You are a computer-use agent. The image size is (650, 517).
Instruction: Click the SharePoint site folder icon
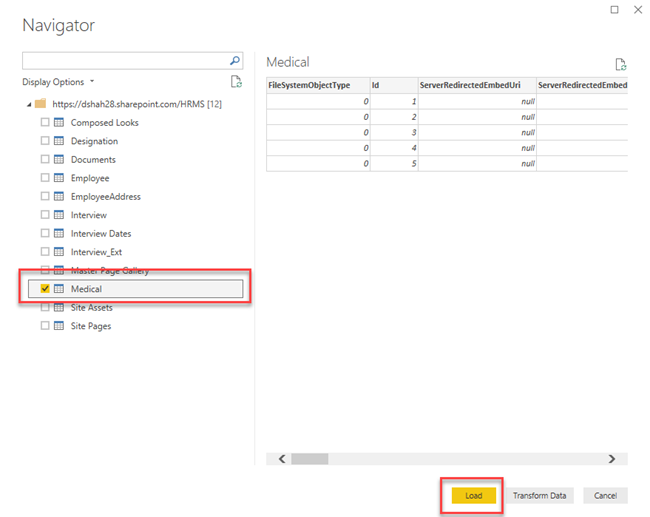click(x=40, y=103)
